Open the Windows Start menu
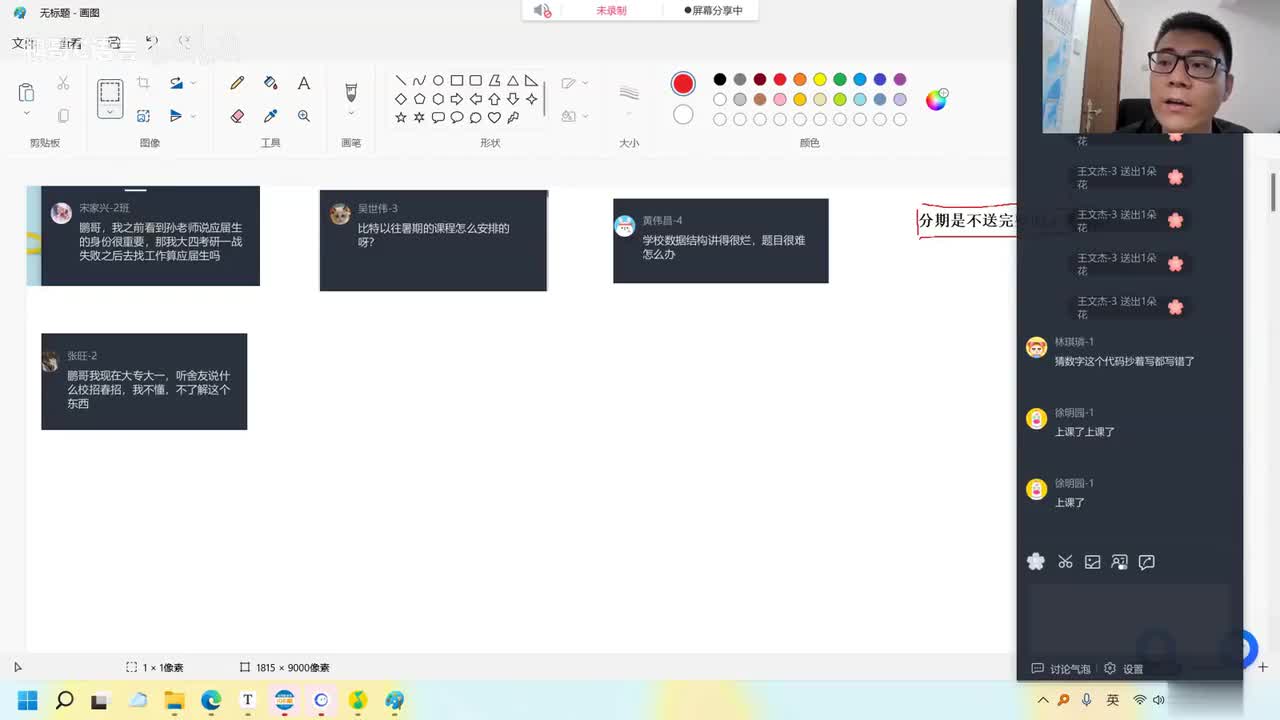The width and height of the screenshot is (1280, 720). tap(27, 700)
